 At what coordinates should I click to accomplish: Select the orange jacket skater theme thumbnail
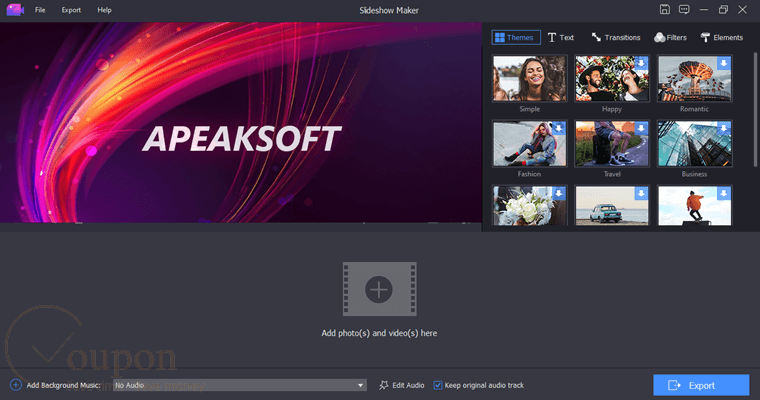click(x=694, y=206)
